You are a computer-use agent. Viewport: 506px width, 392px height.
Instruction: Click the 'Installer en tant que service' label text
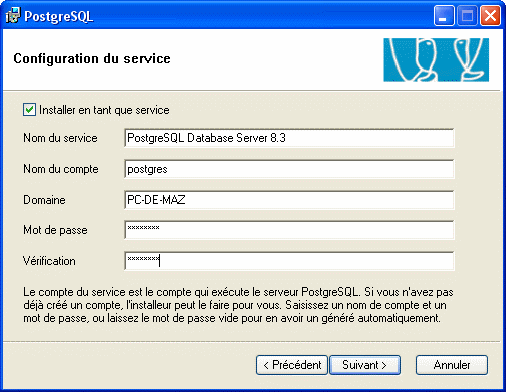(x=104, y=110)
